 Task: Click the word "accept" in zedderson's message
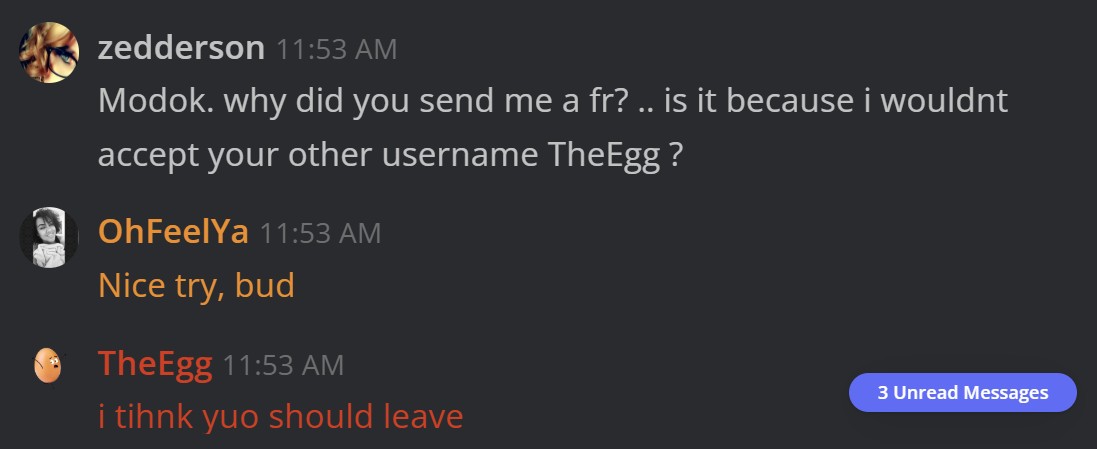click(148, 157)
